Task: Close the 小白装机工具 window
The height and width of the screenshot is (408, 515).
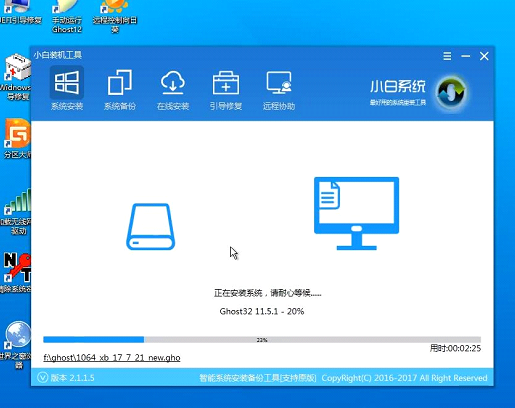Action: pos(484,56)
